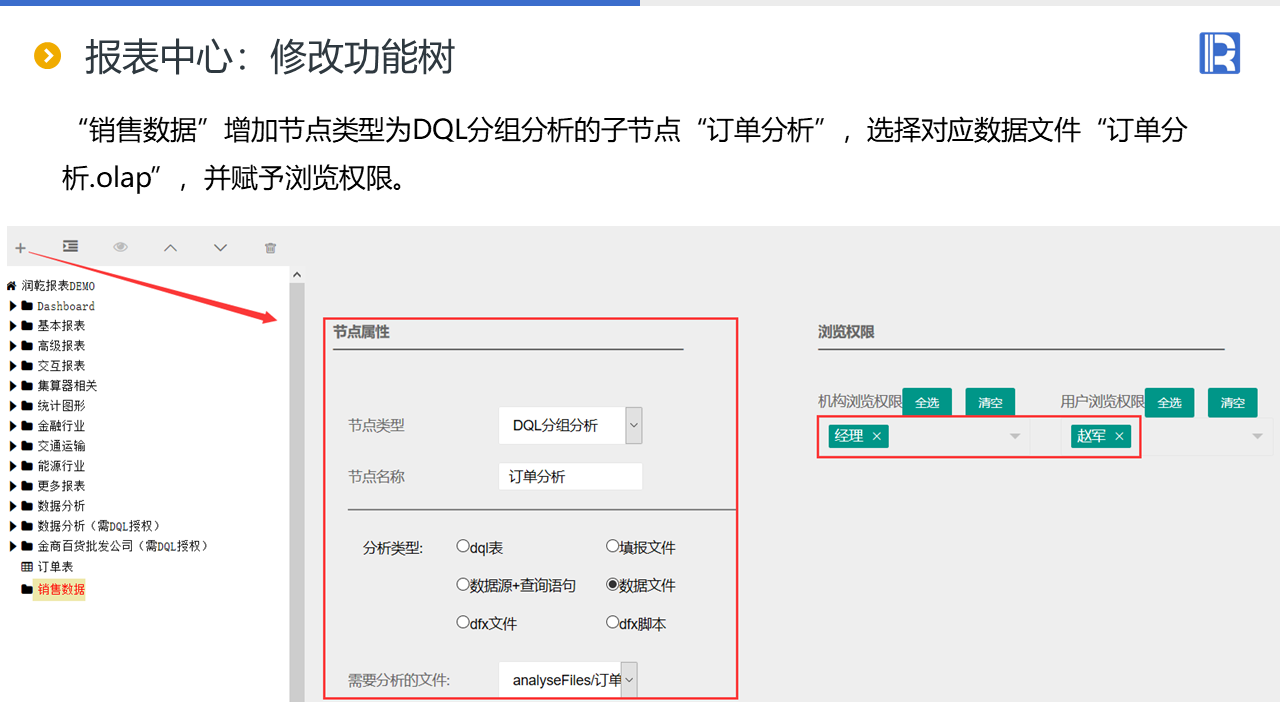Select the 数据文件 radio button

tap(613, 584)
